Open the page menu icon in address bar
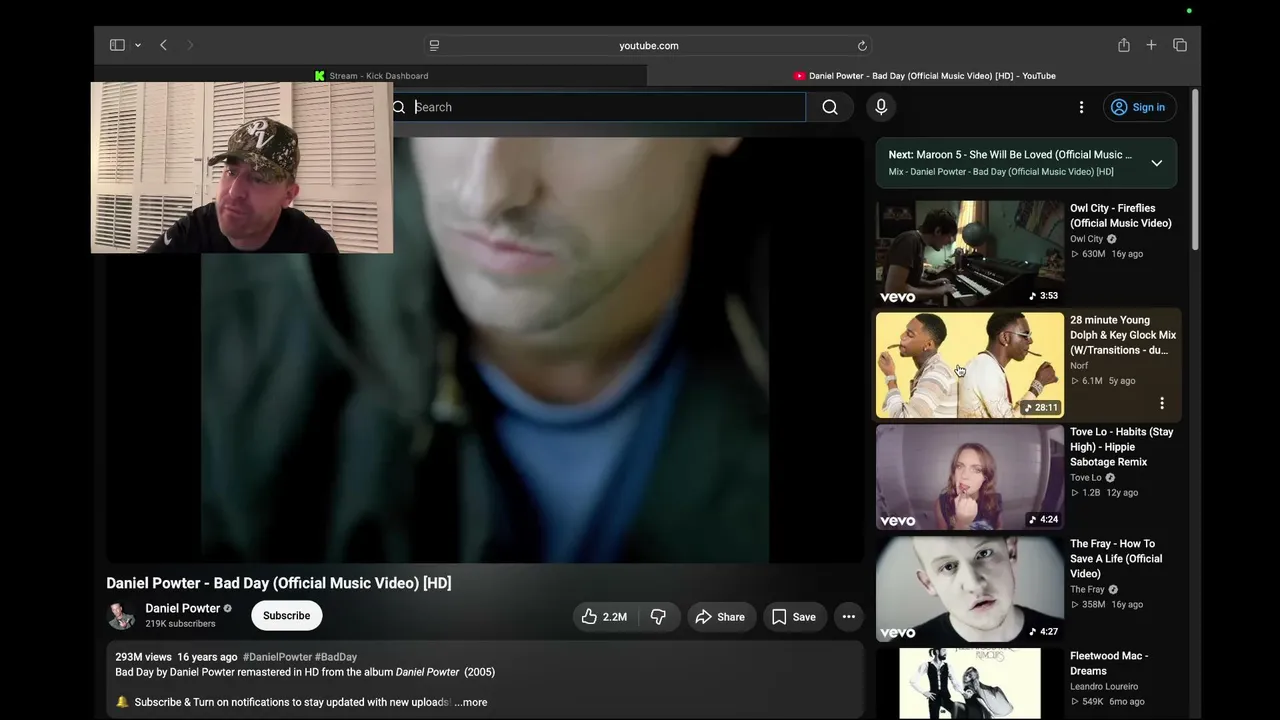Image resolution: width=1280 pixels, height=720 pixels. click(x=434, y=45)
